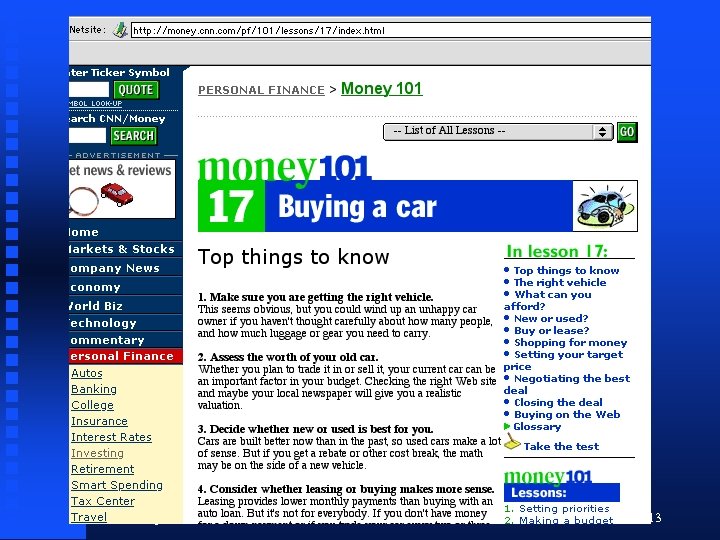Click the green arrow beside Glossary
Viewport: 720px width, 540px height.
[x=507, y=427]
